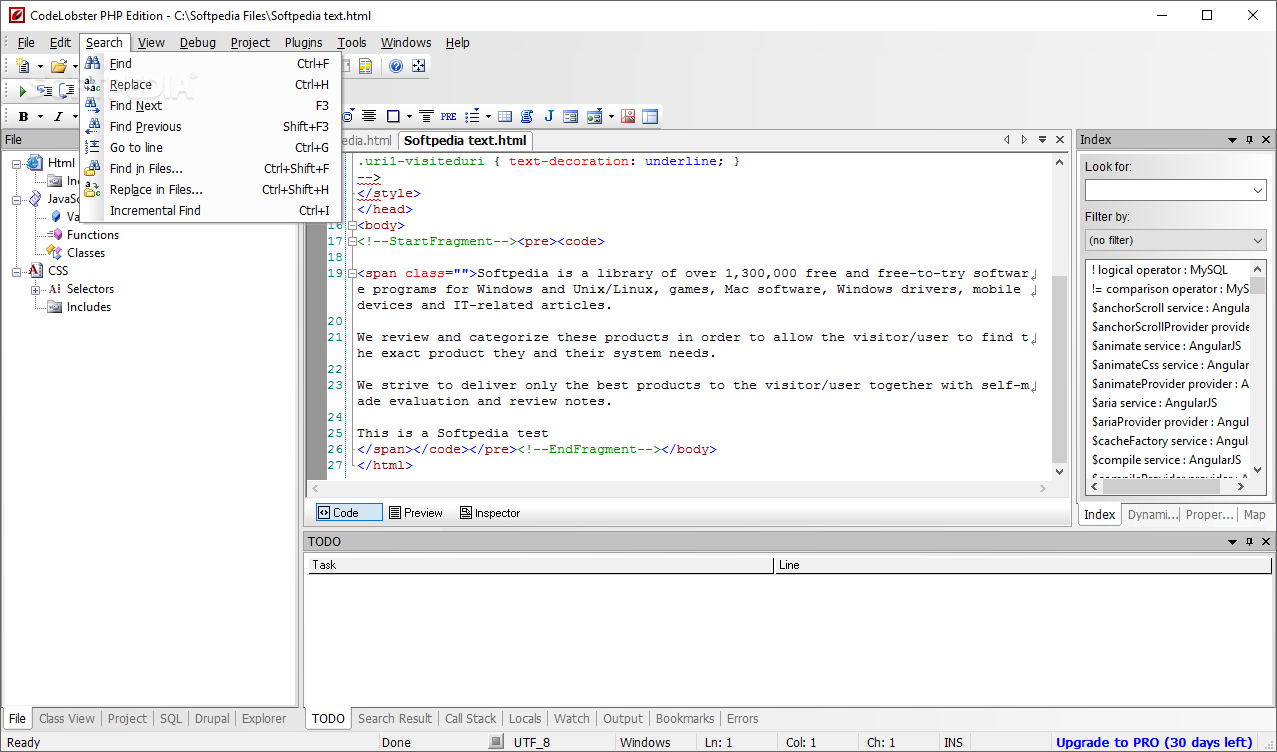Click the square border box icon
Screen dimensions: 1277x752
pyautogui.click(x=393, y=116)
